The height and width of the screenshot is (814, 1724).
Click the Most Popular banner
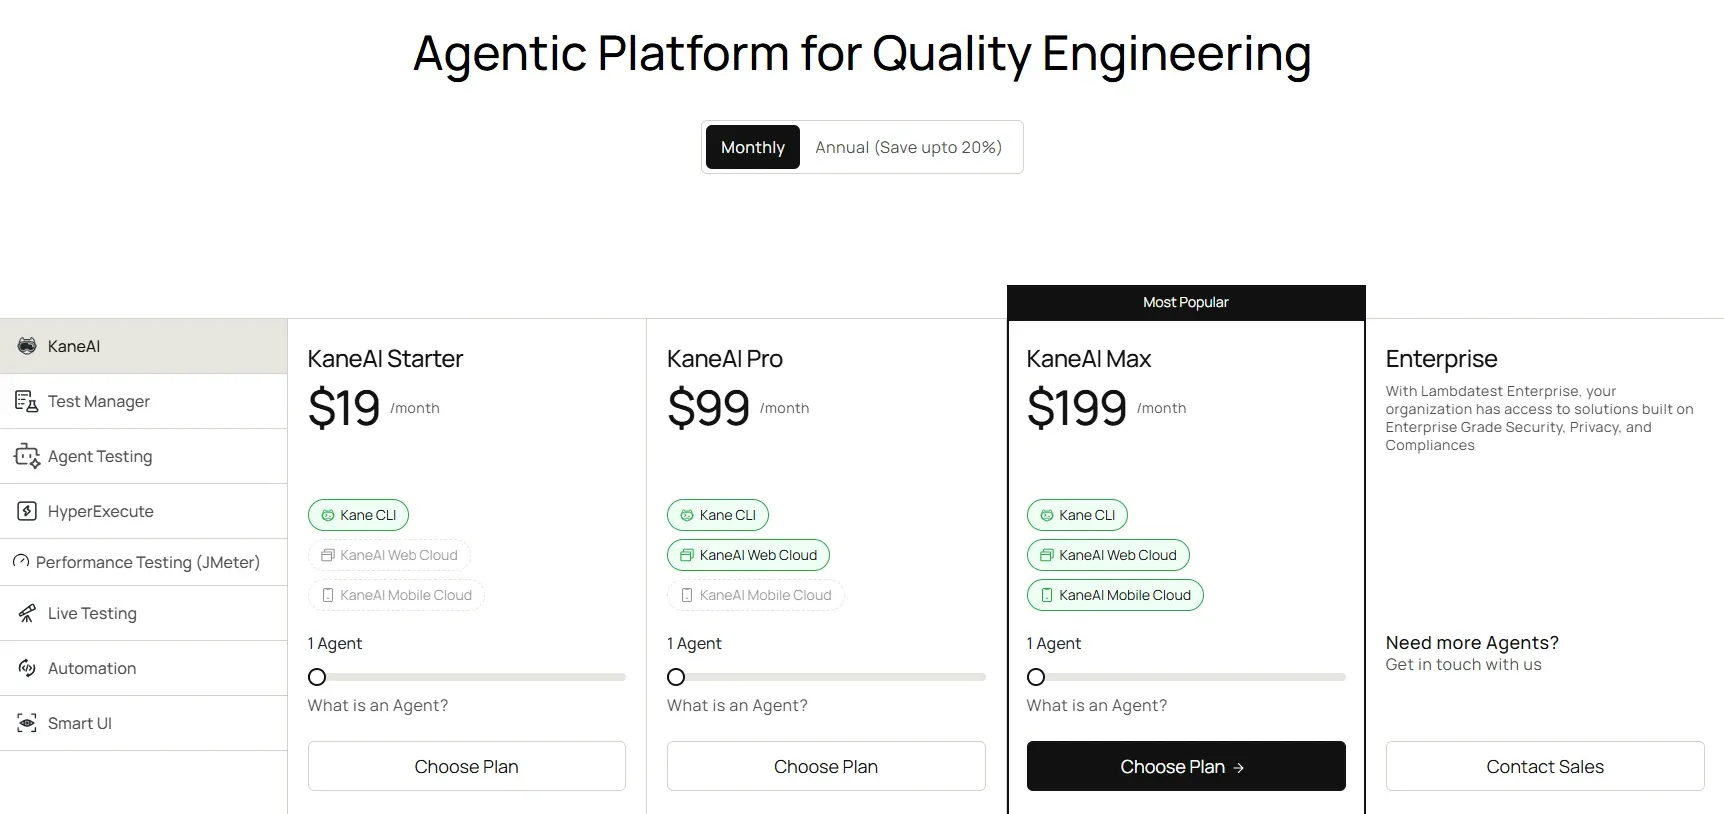click(1186, 302)
